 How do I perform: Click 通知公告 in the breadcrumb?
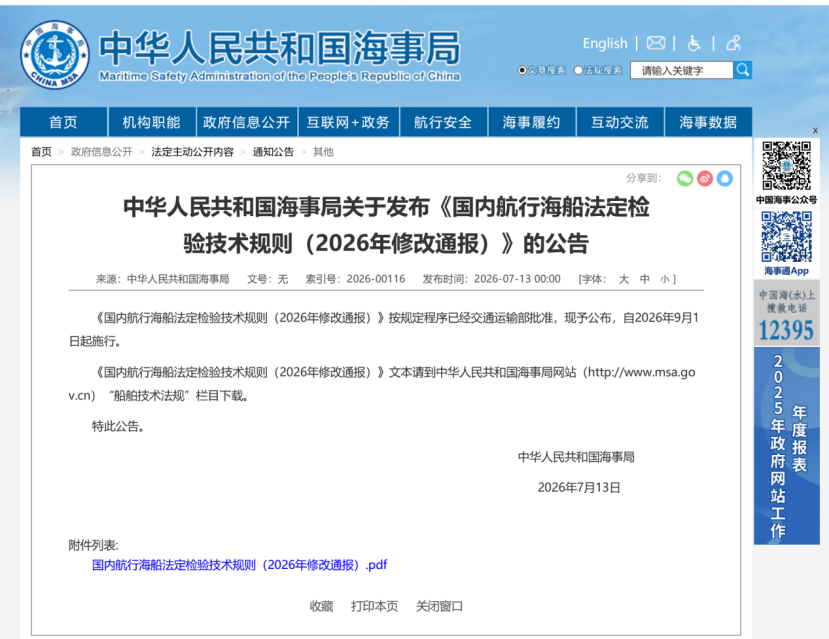(x=273, y=152)
